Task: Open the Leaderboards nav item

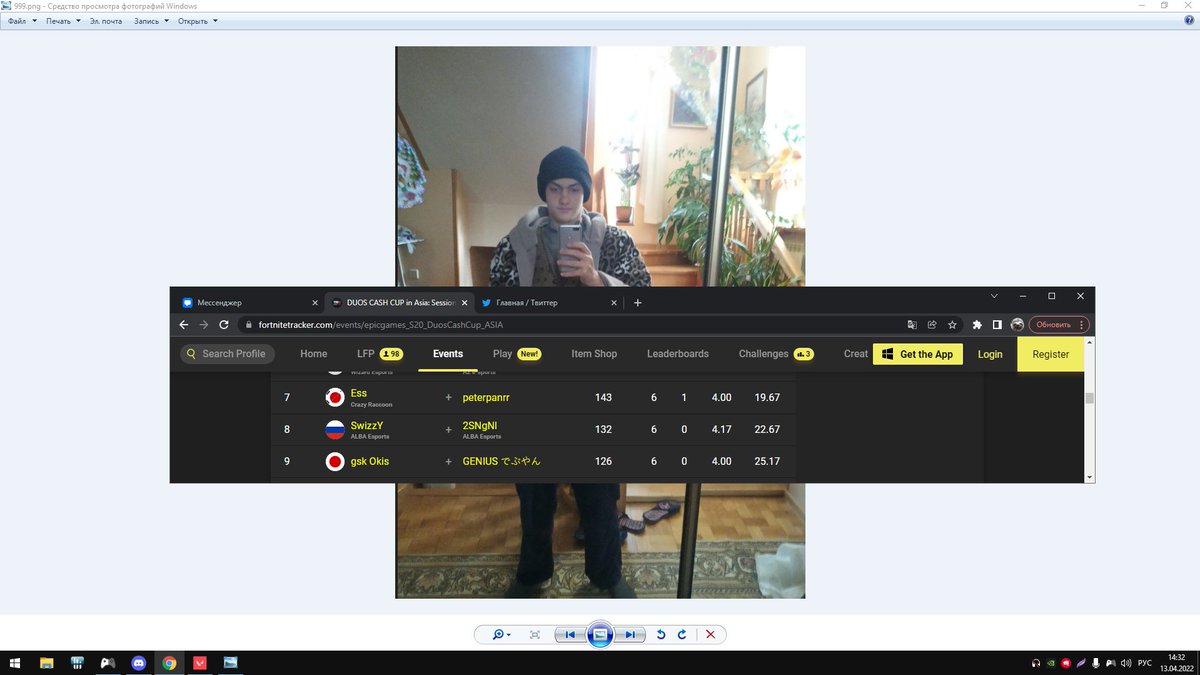Action: tap(678, 354)
